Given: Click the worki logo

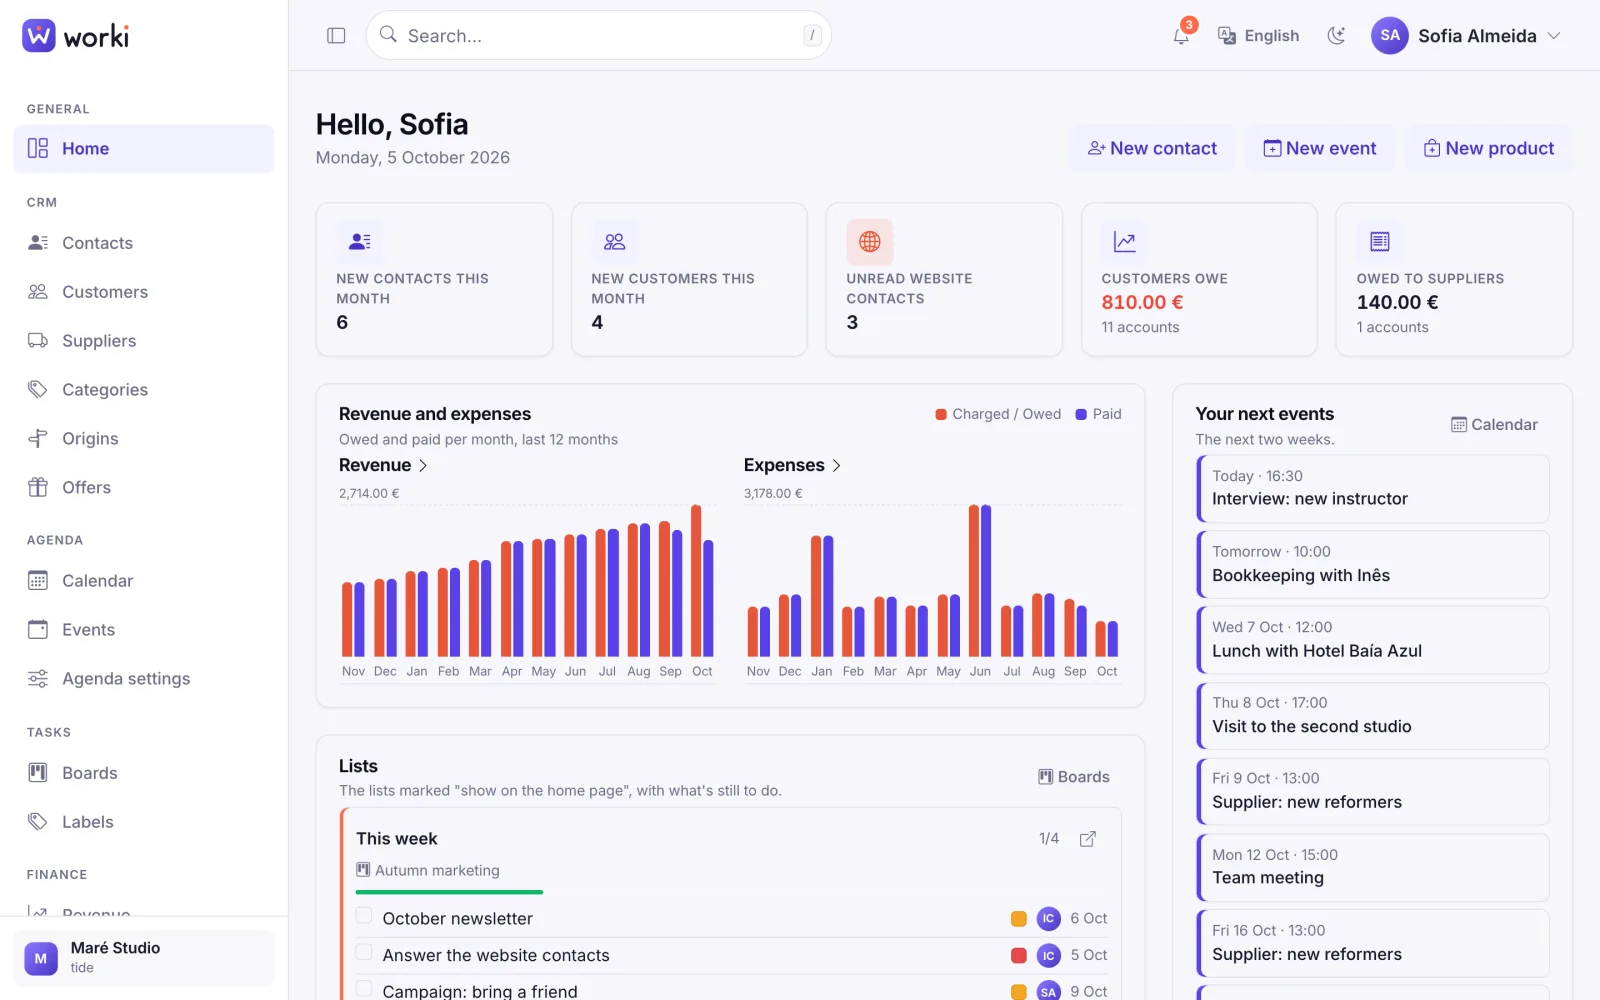Looking at the screenshot, I should [76, 36].
